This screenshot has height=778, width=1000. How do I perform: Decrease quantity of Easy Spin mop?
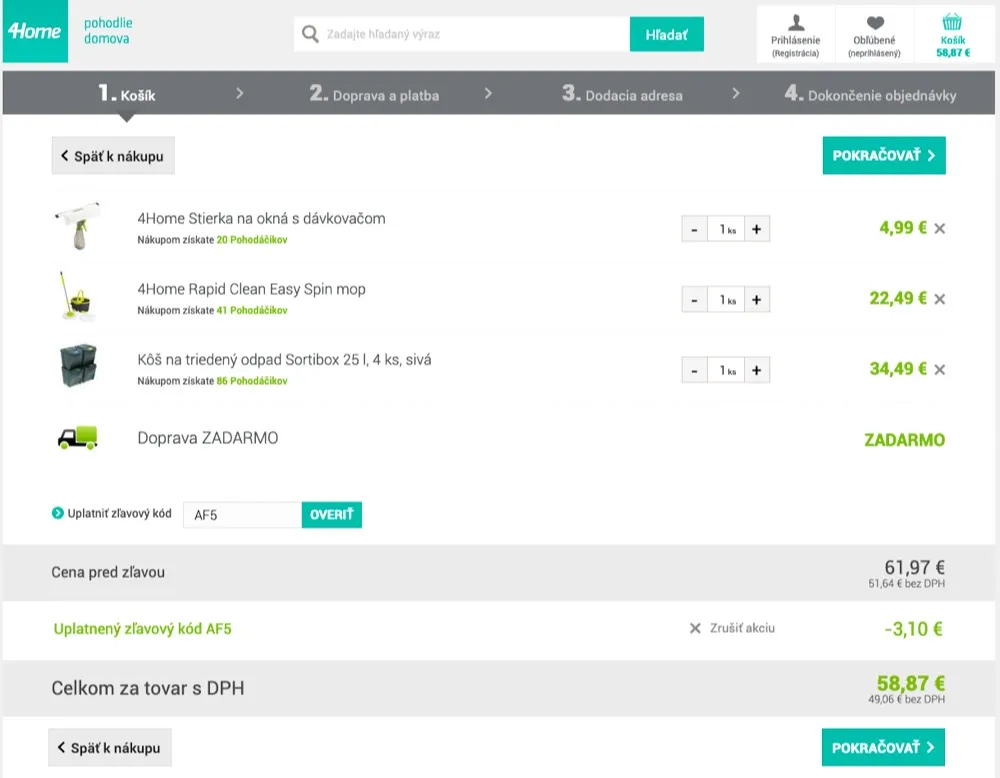695,300
